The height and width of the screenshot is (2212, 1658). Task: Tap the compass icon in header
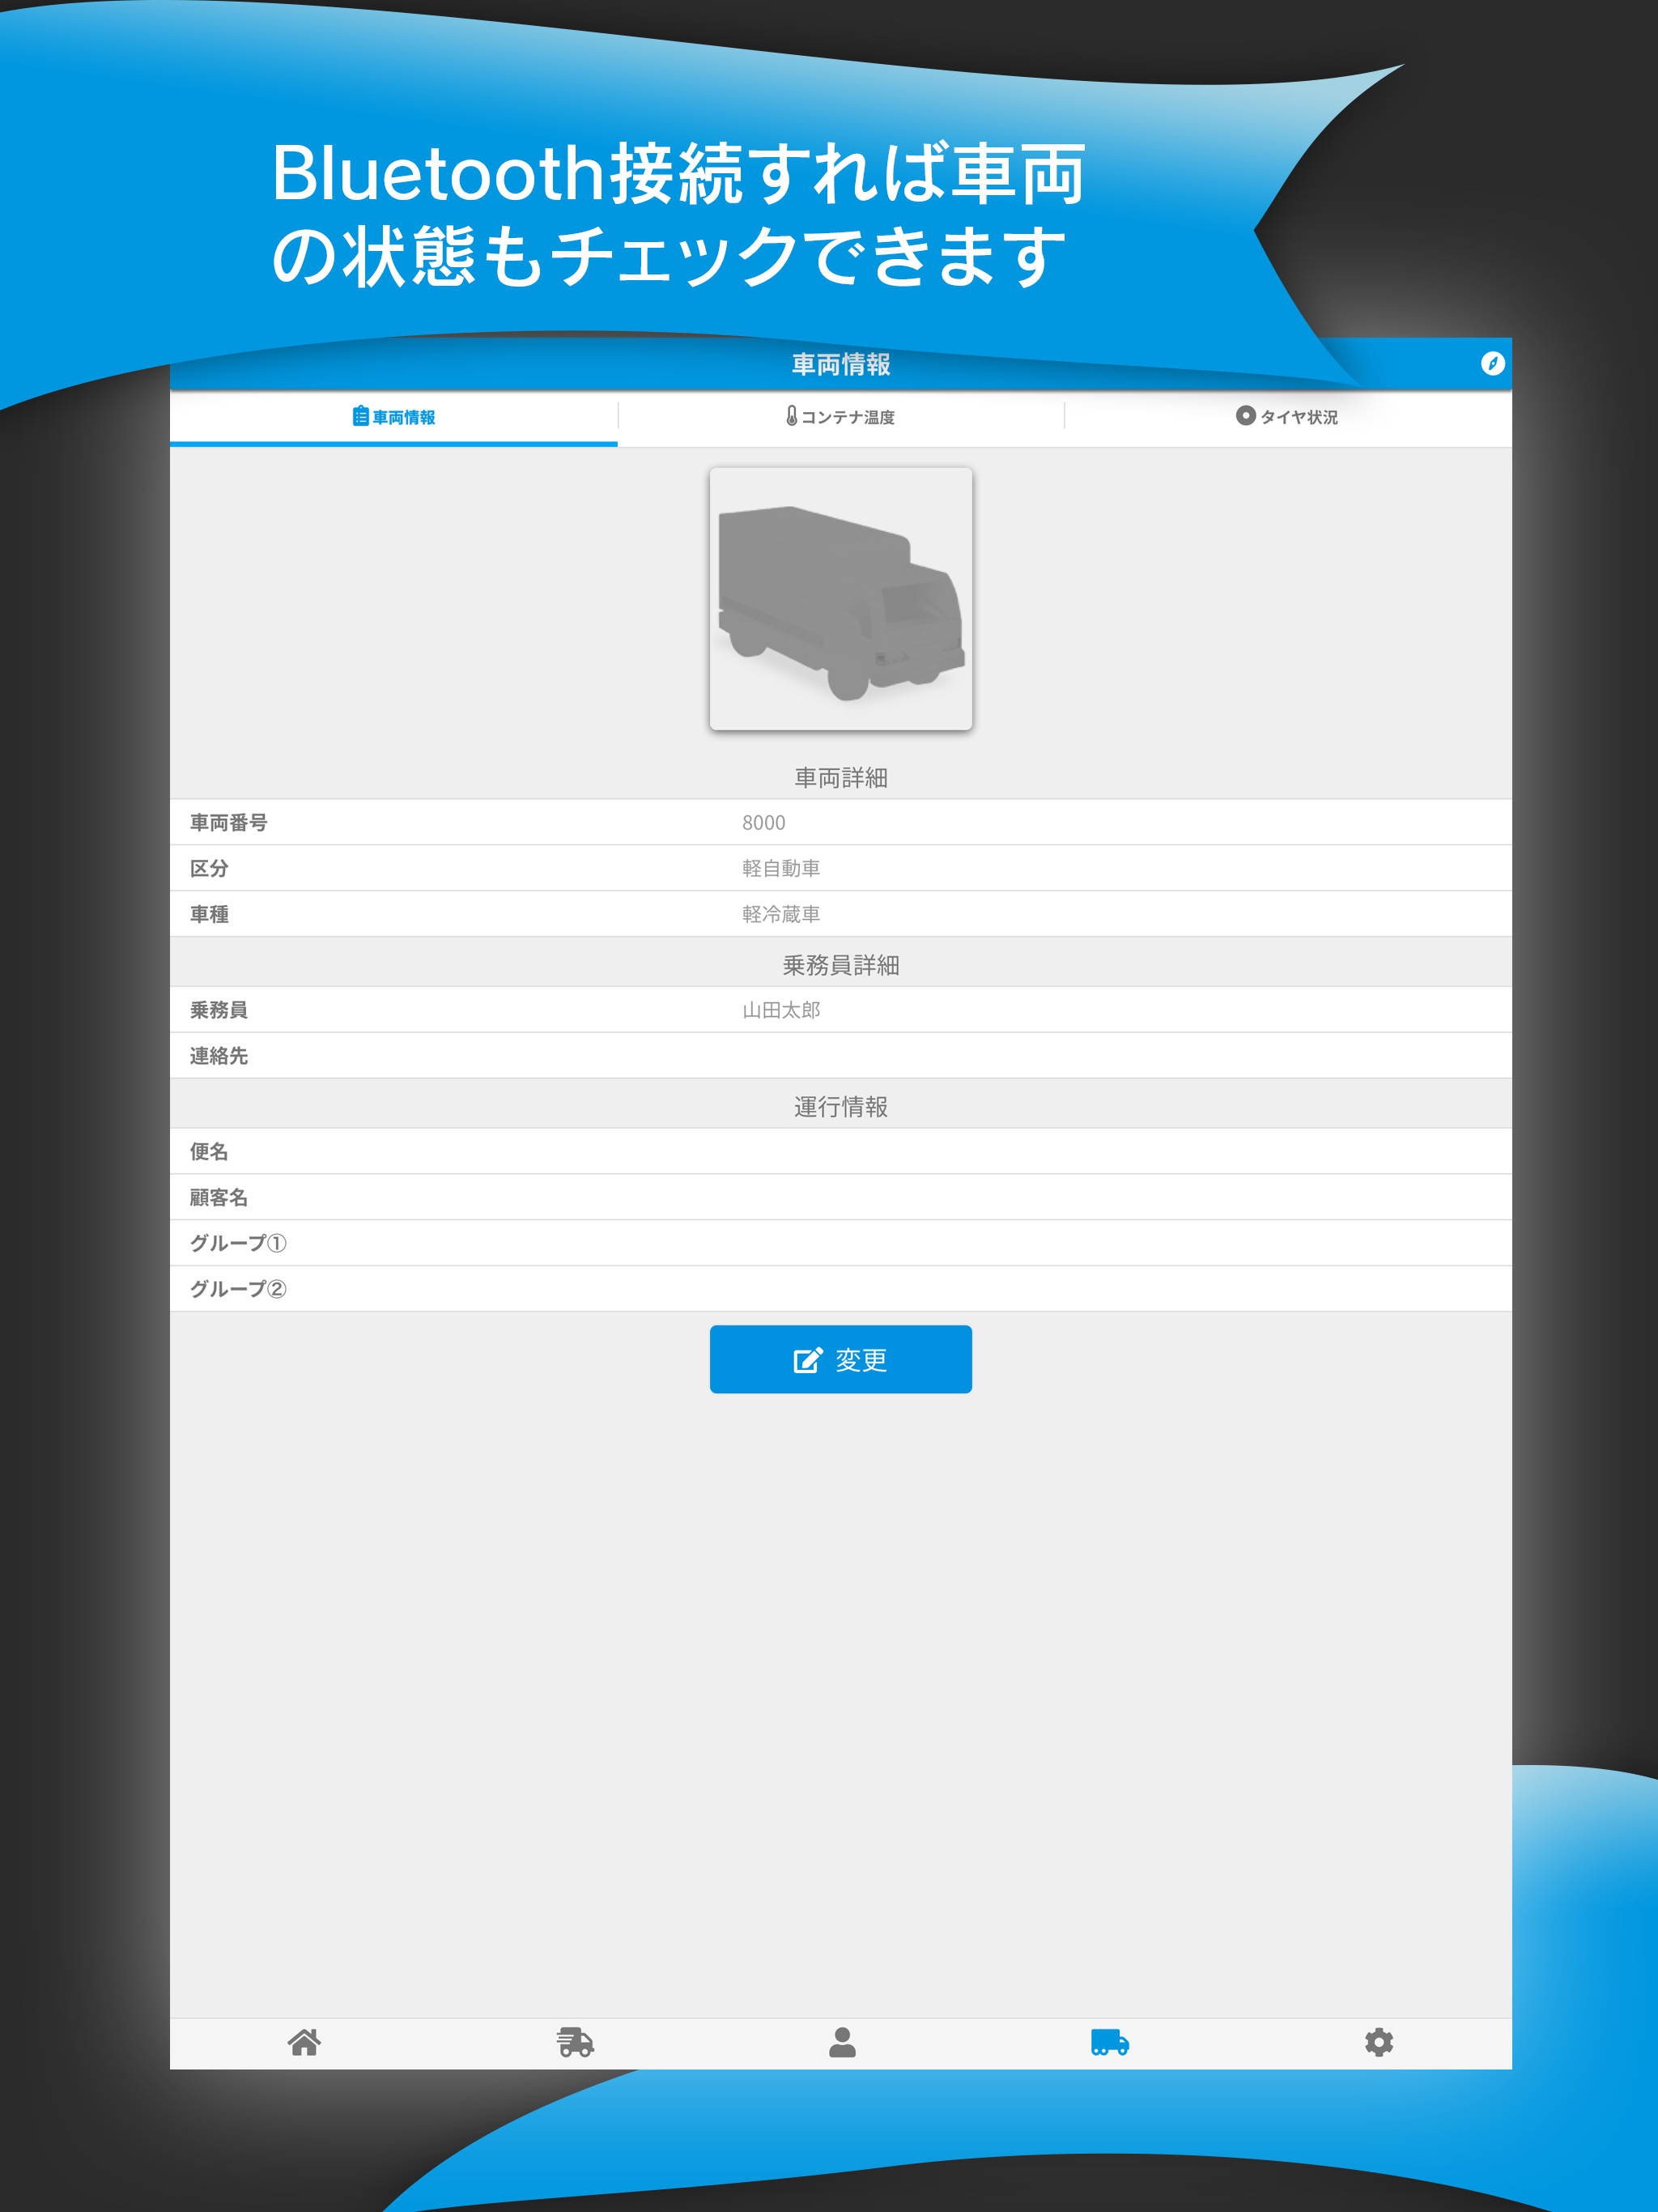(x=1492, y=364)
